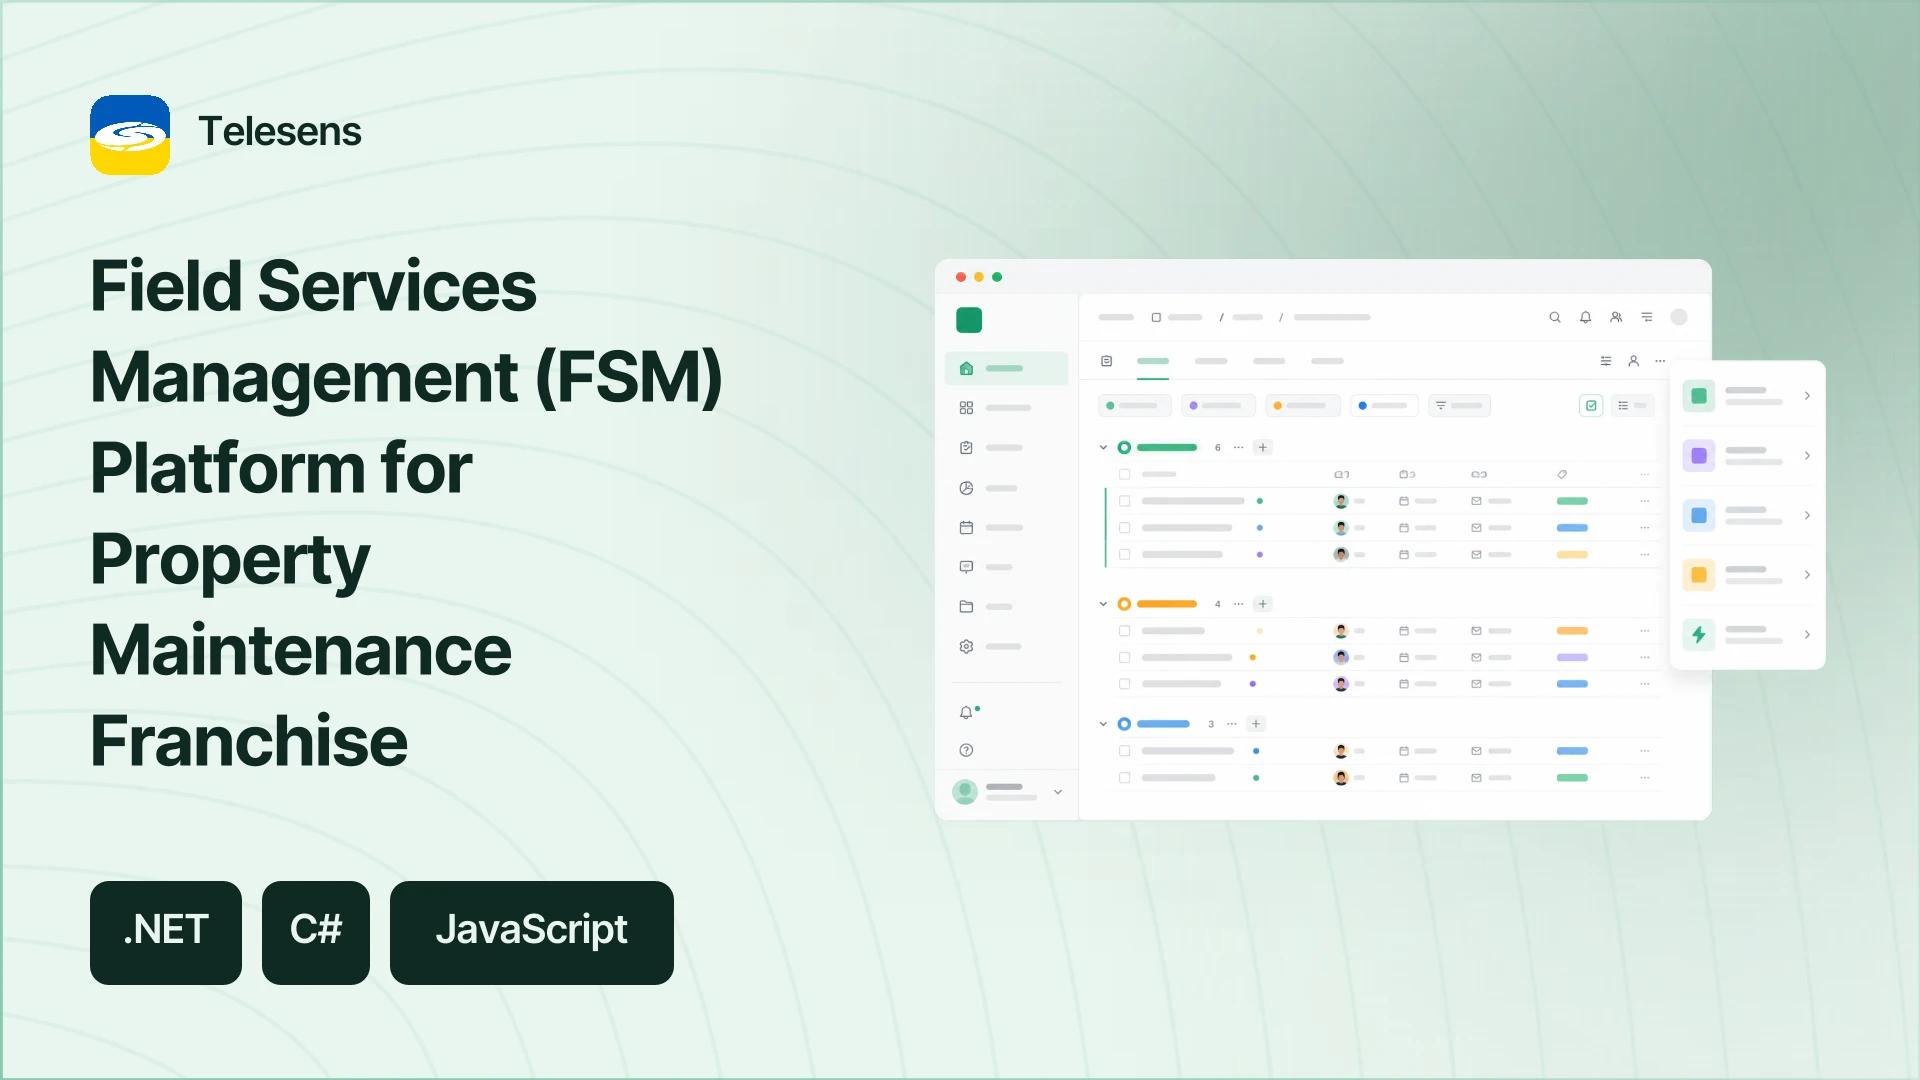Viewport: 1920px width, 1080px height.
Task: Open the three-dots menu on the green group header
Action: tap(1239, 447)
